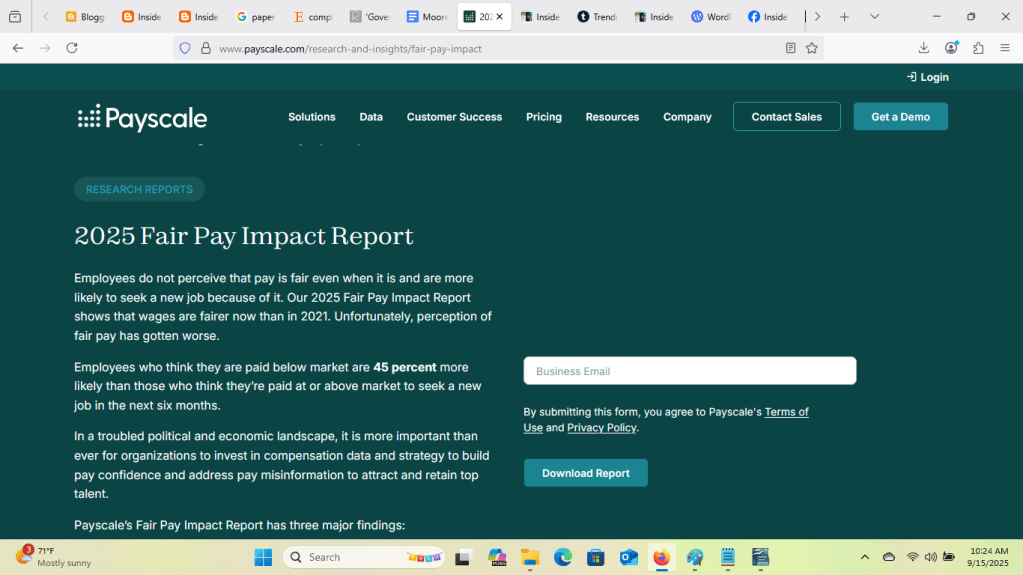Launch Microsoft 365 Copilot from the taskbar
The height and width of the screenshot is (575, 1023).
pos(497,557)
